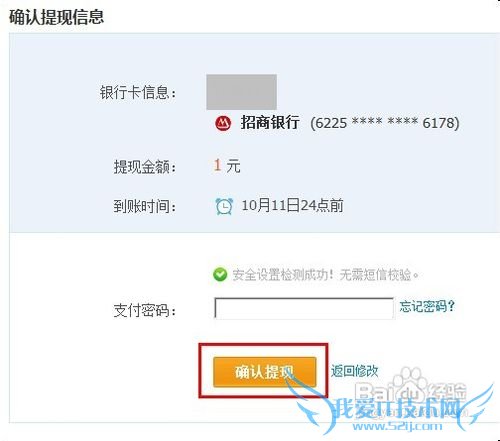Select the 招商银行 bank name text
500x441 pixels.
pyautogui.click(x=270, y=123)
